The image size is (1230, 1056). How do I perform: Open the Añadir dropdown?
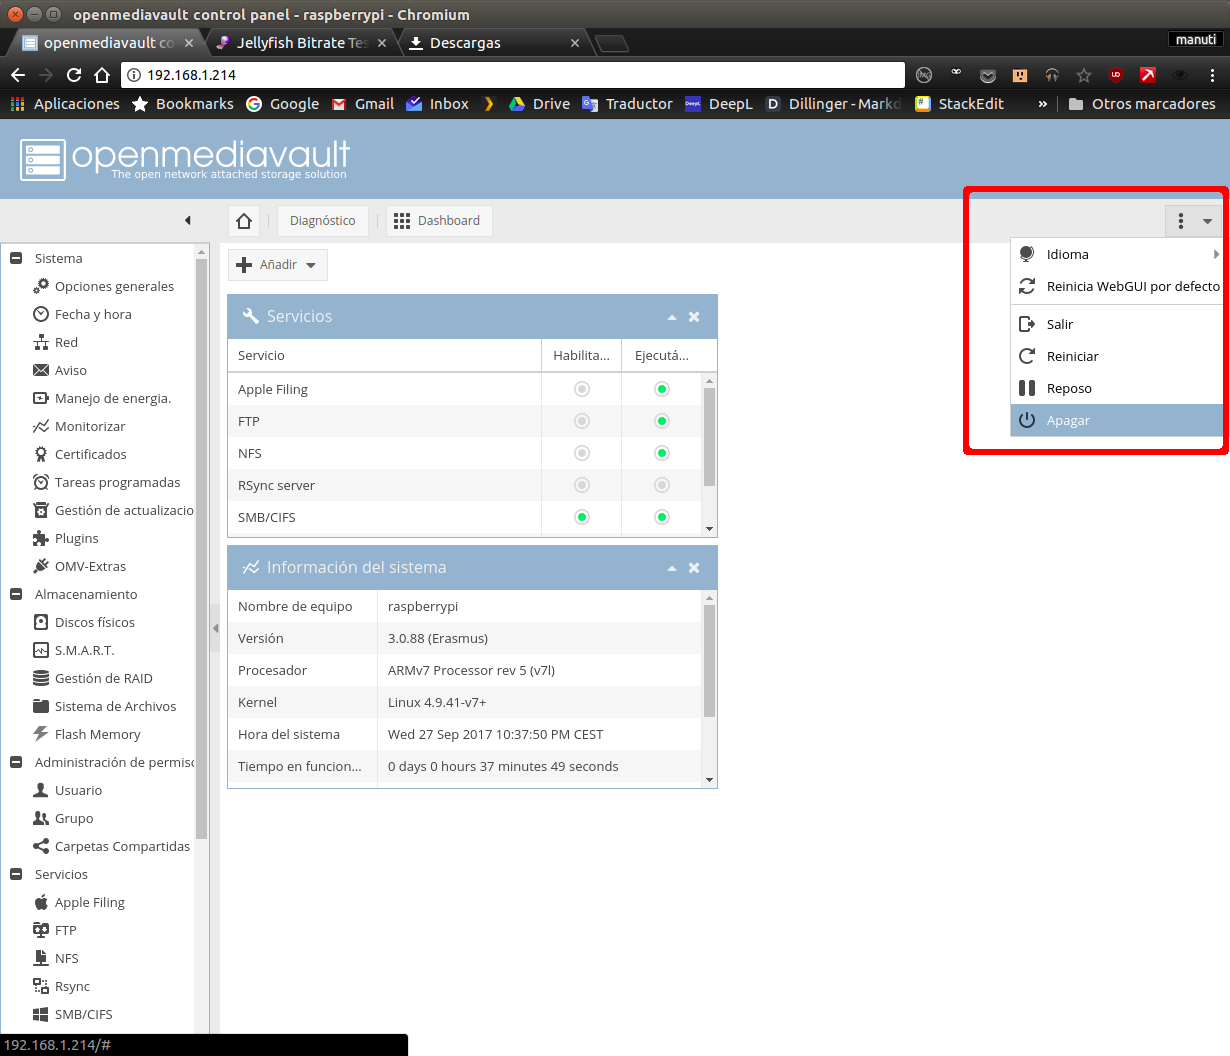pyautogui.click(x=277, y=264)
